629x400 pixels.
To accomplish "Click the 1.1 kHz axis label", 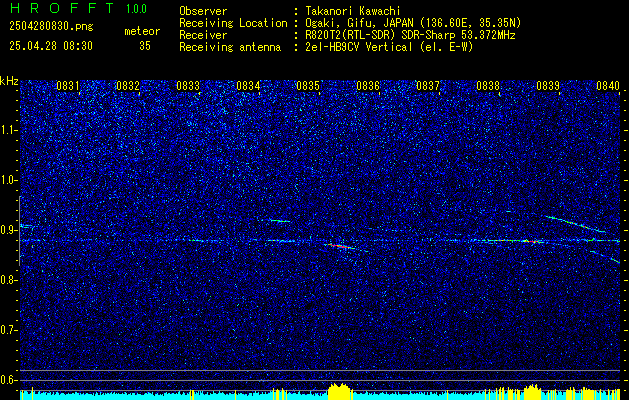I will (8, 130).
